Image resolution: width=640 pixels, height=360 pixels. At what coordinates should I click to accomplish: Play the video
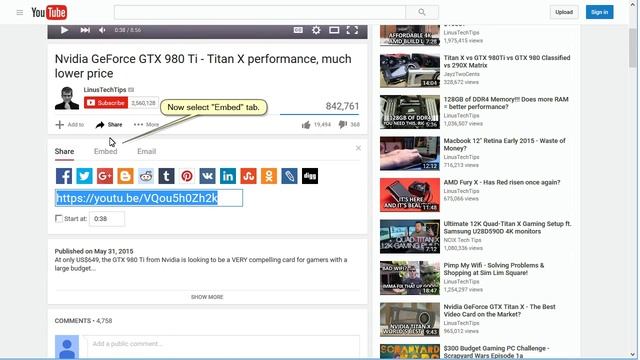(x=64, y=30)
